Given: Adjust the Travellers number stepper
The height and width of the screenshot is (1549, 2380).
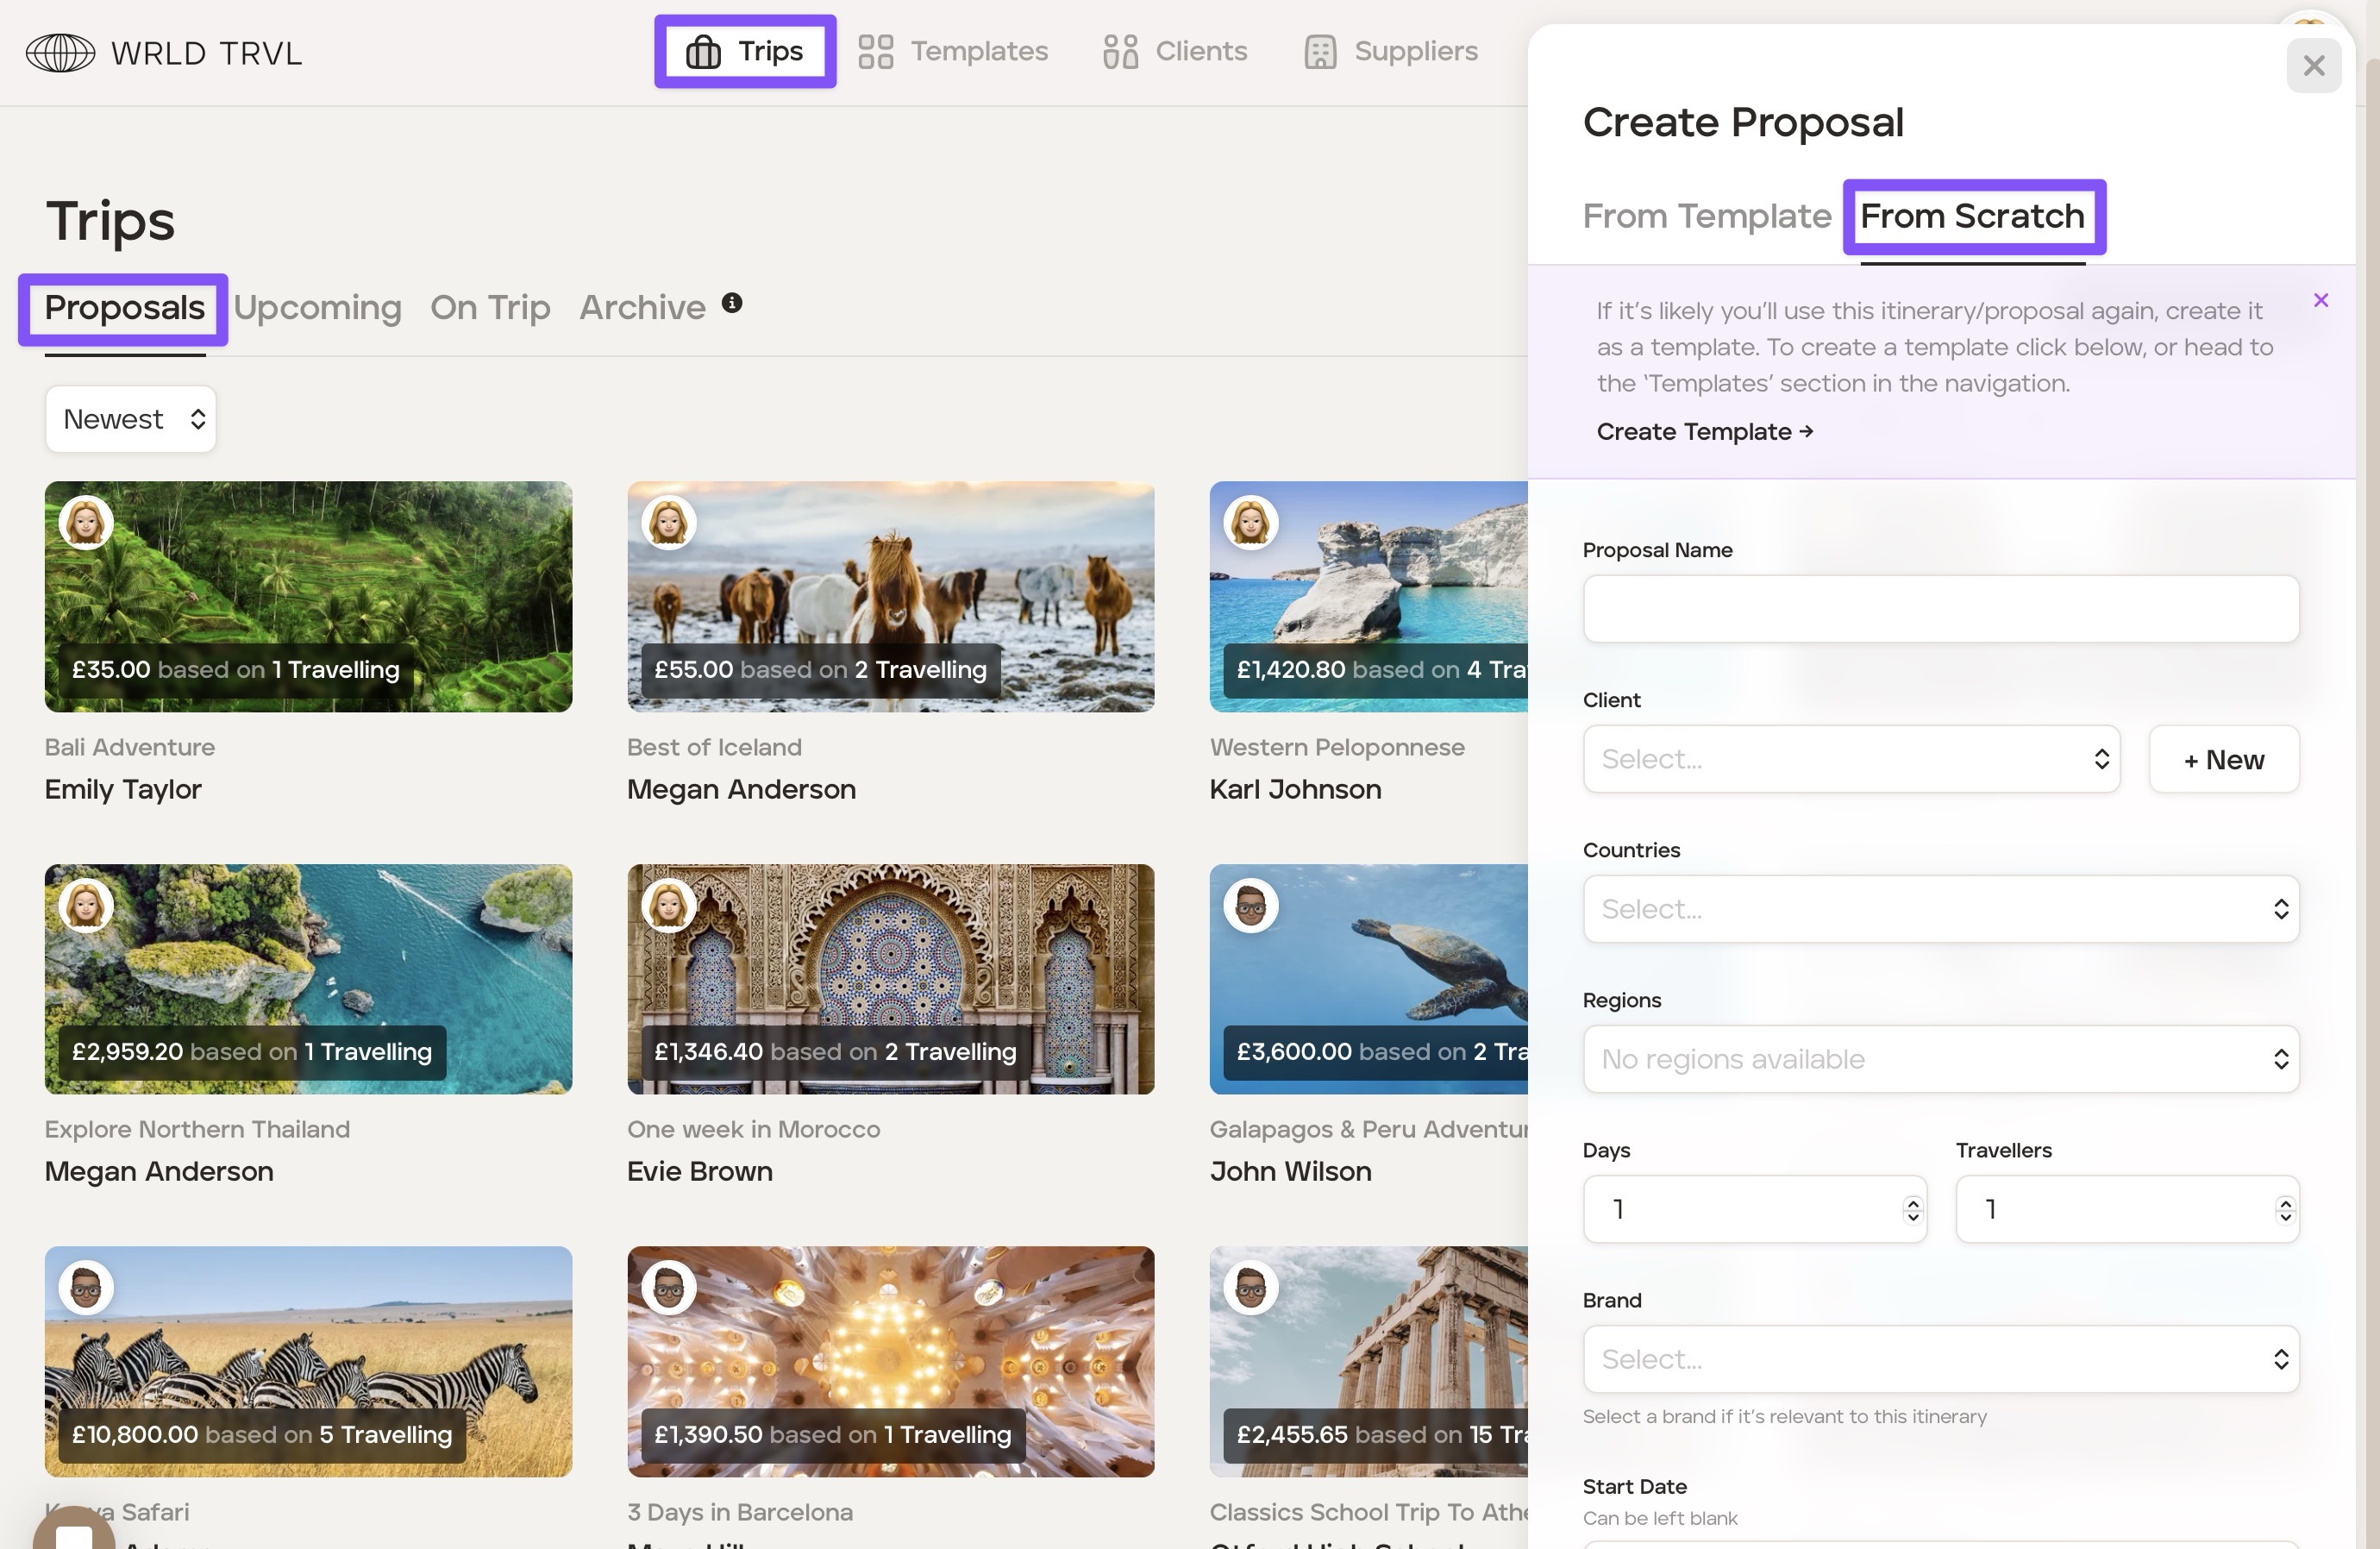Looking at the screenshot, I should [2285, 1210].
